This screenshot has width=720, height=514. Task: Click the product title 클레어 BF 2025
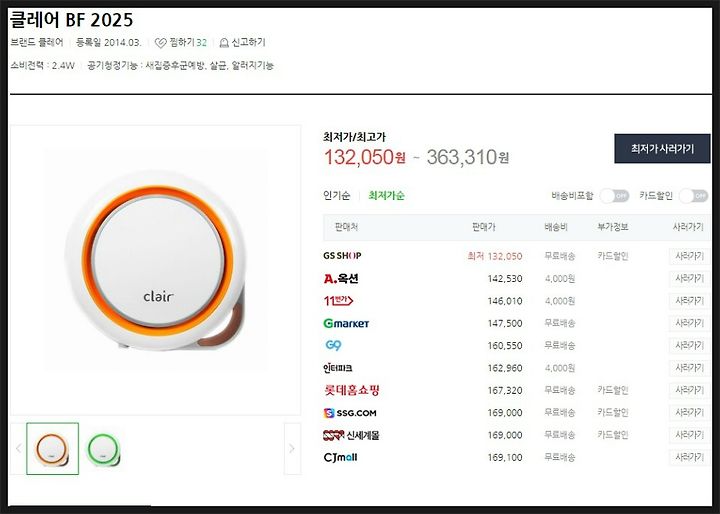click(x=71, y=20)
